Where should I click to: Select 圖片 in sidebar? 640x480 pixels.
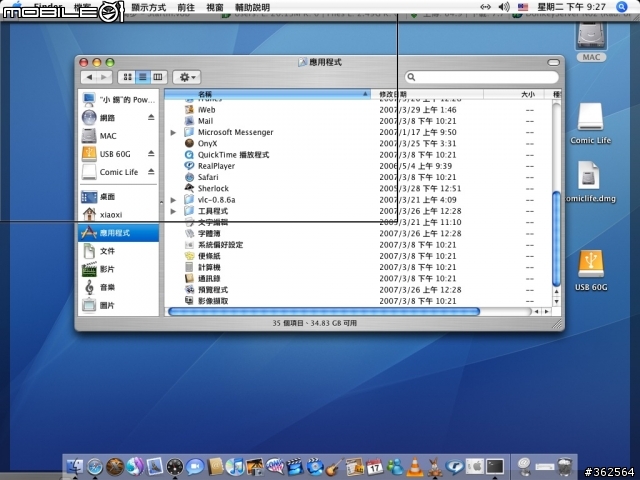click(118, 305)
